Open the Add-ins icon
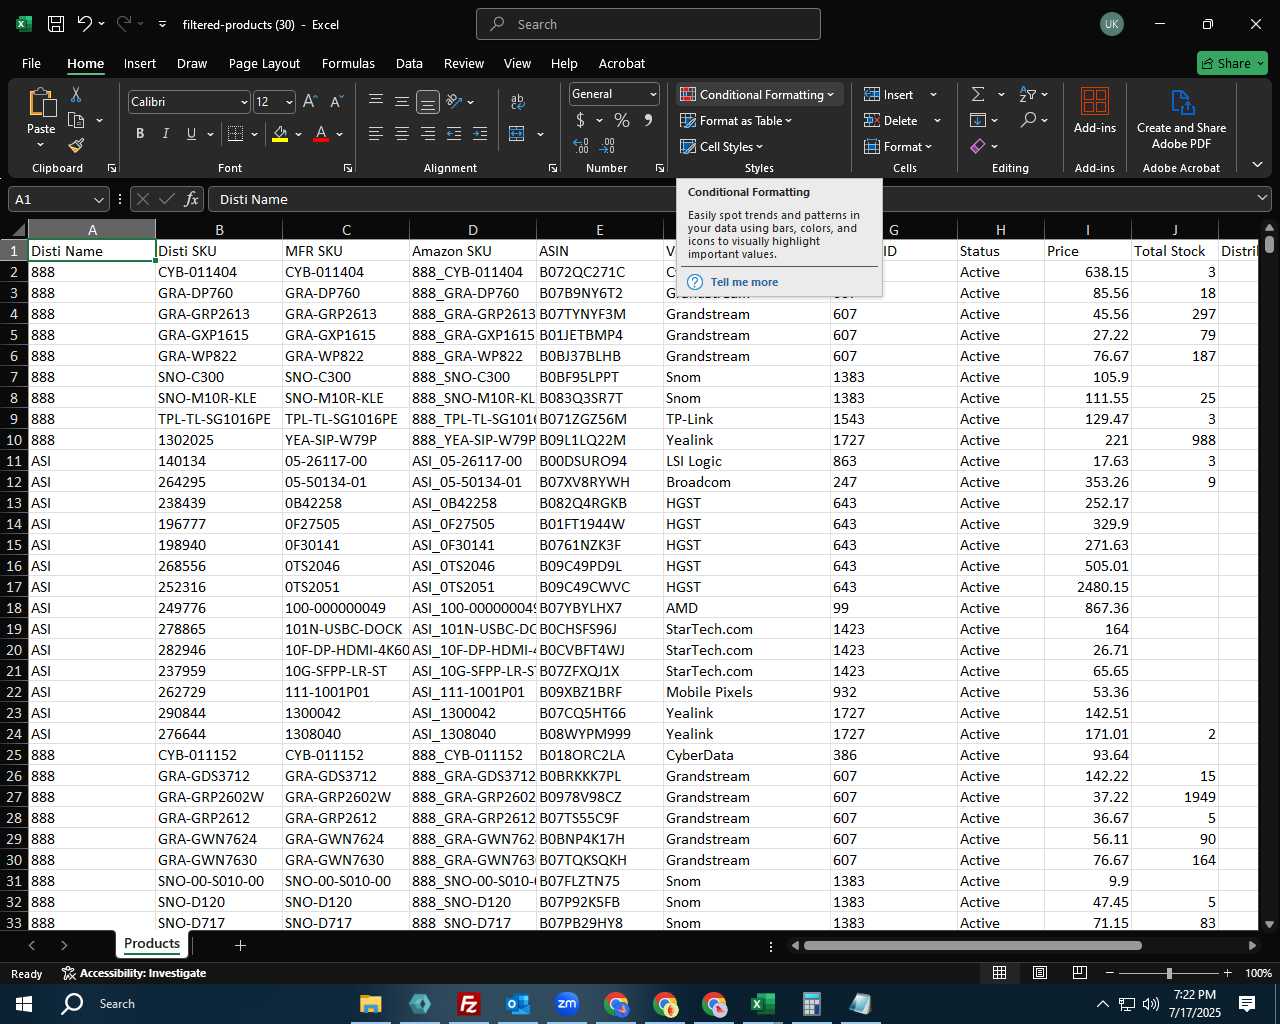This screenshot has height=1024, width=1280. [1095, 110]
